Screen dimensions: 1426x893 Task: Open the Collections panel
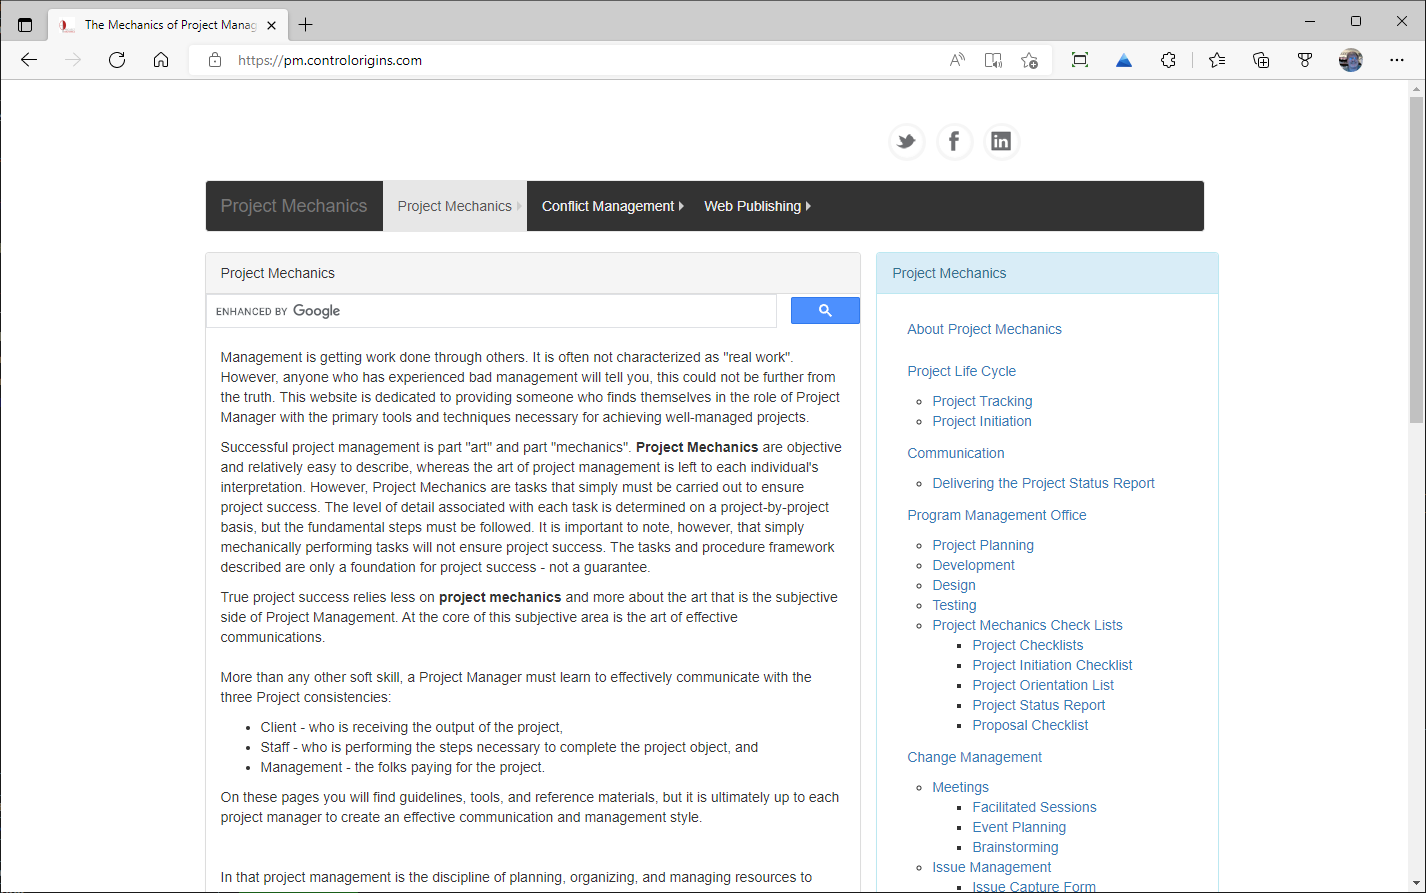tap(1261, 60)
